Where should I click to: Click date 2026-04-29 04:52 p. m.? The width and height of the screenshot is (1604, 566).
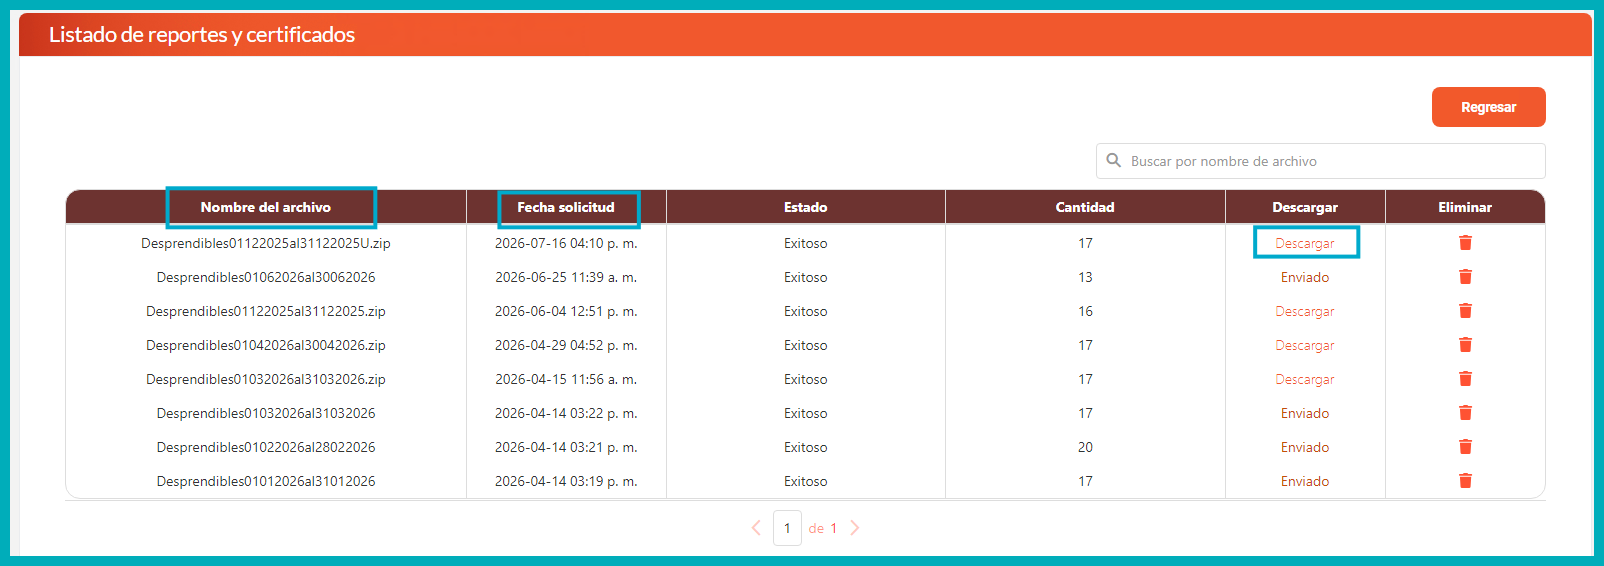point(566,345)
